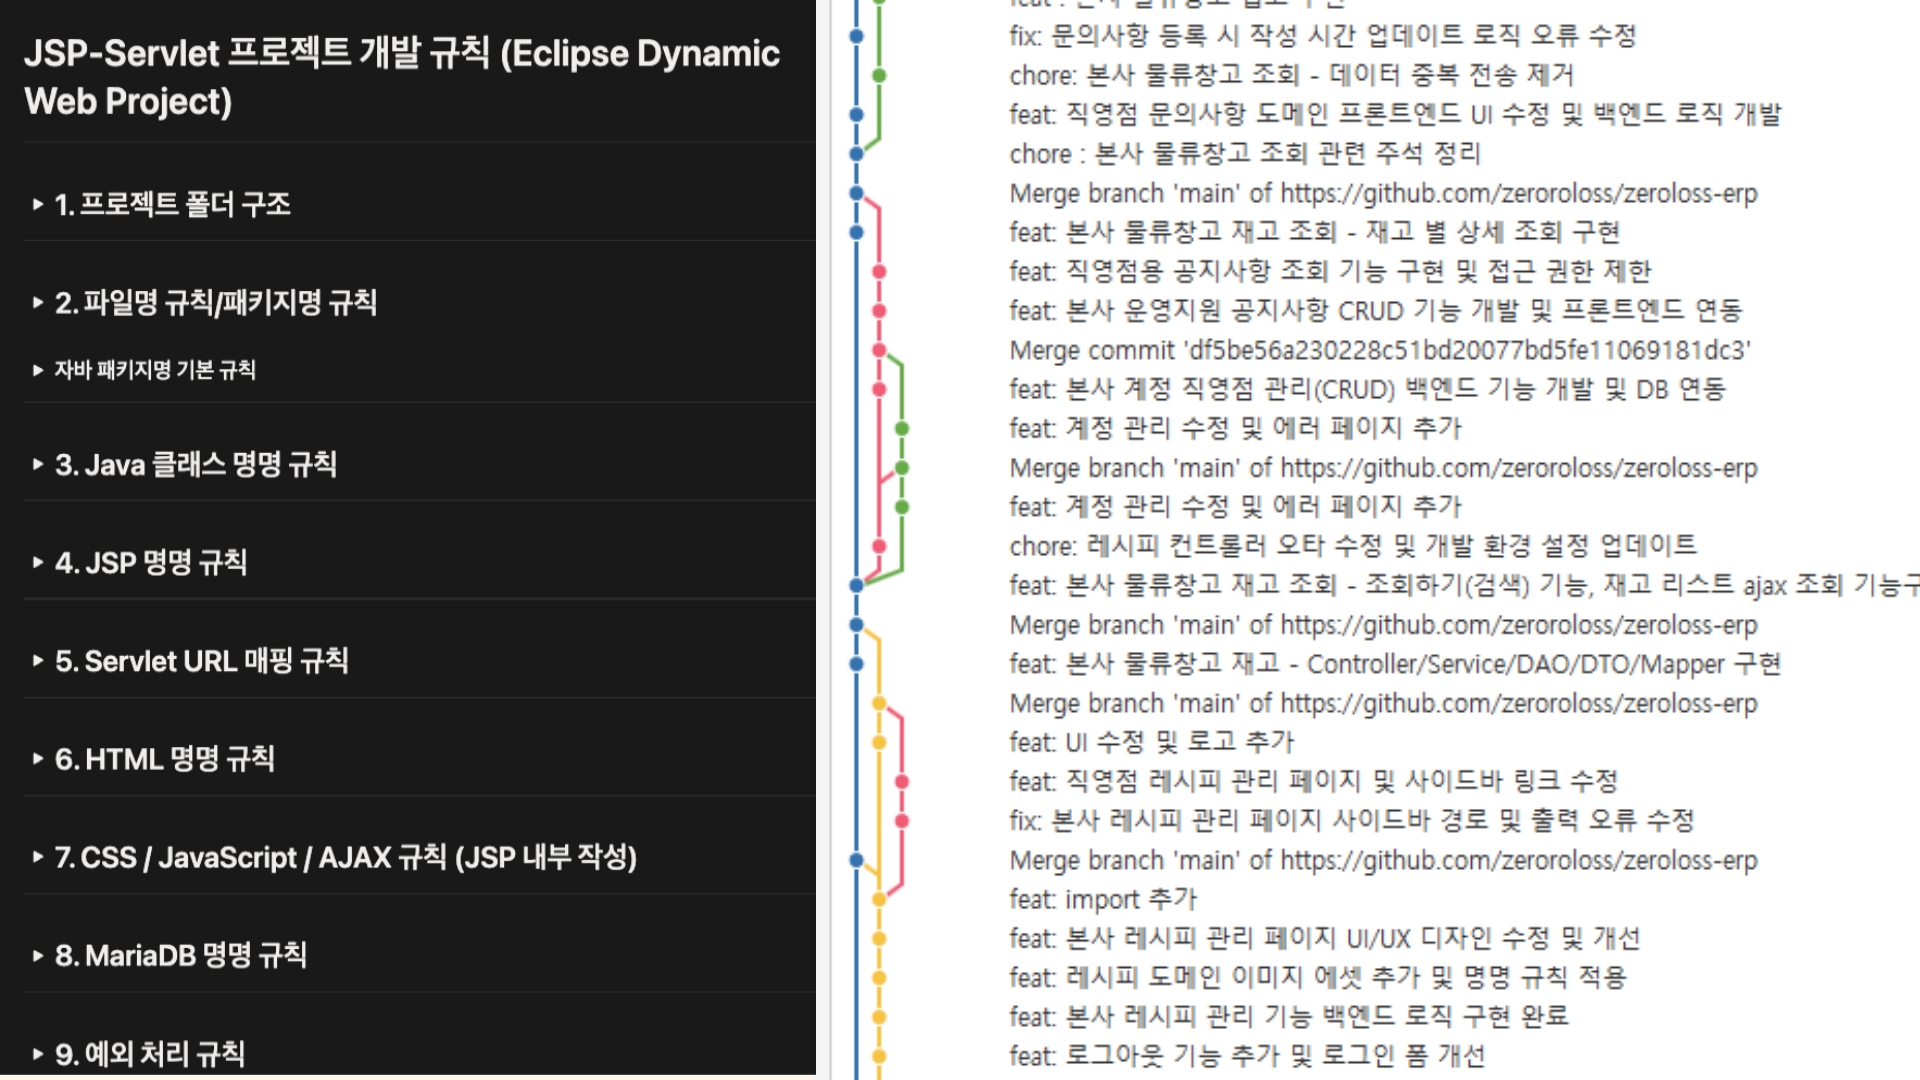Click red graph node beside 직영점 레시피 관리 페이지 commit
The width and height of the screenshot is (1920, 1080).
click(x=902, y=781)
